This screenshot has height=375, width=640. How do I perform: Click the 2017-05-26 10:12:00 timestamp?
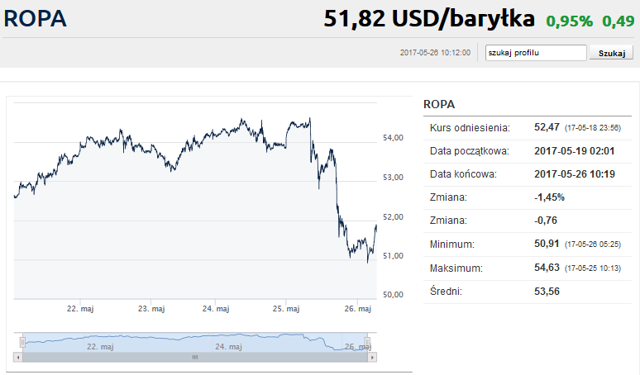(435, 53)
